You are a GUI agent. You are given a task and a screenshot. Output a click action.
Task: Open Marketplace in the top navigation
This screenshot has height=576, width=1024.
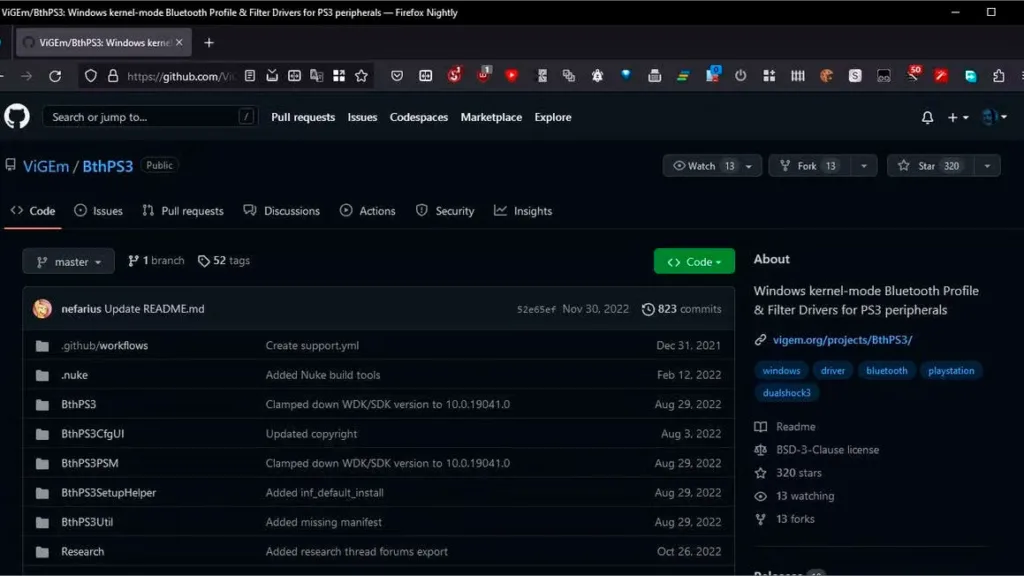click(x=491, y=118)
